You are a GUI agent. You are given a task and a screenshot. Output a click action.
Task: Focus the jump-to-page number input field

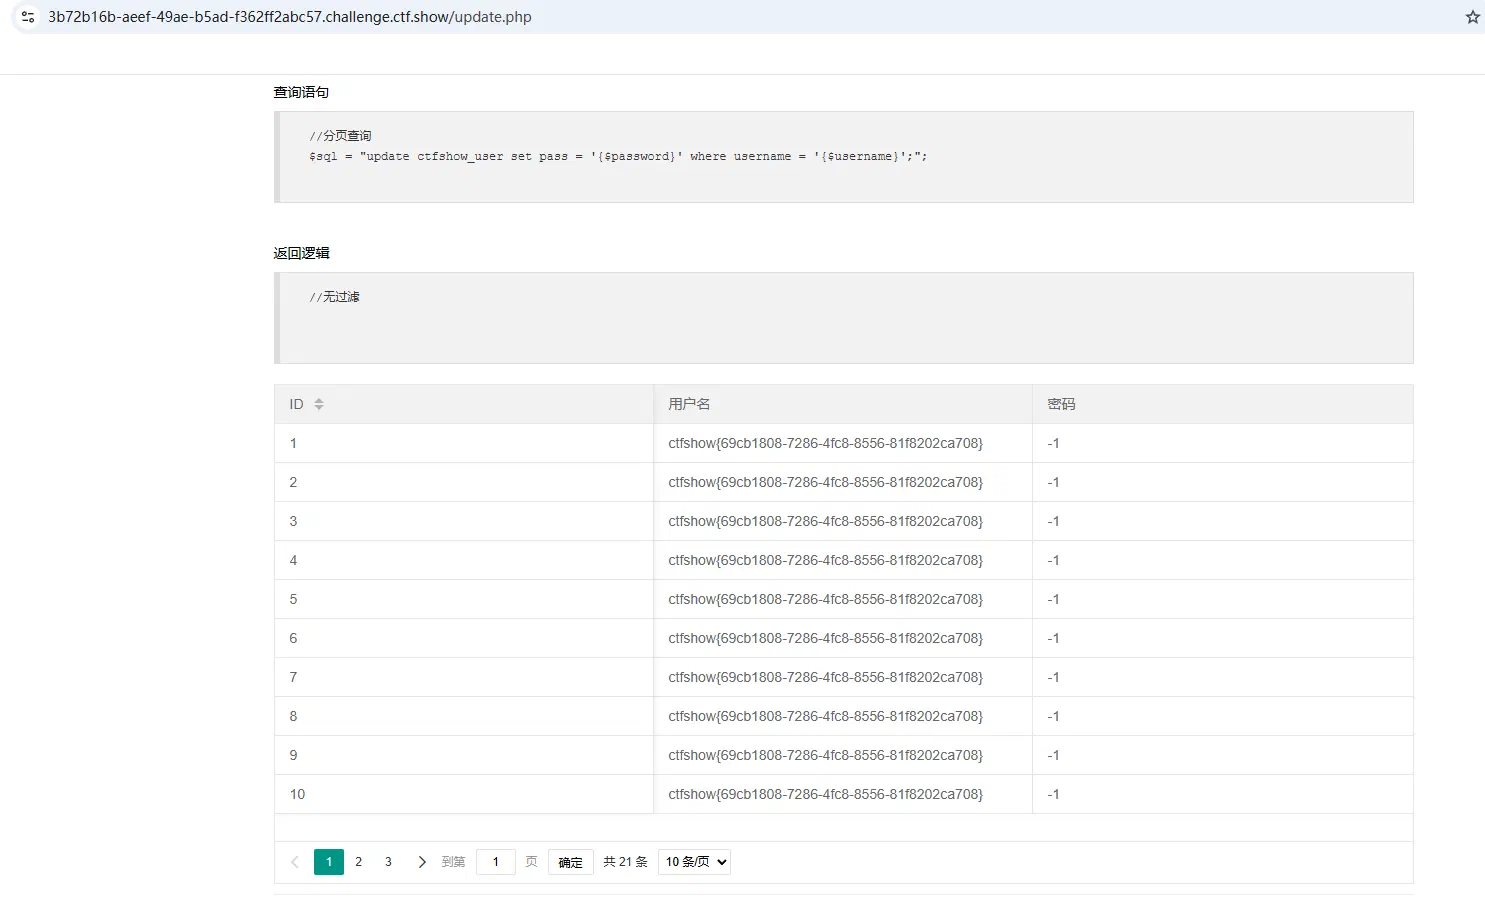(x=496, y=862)
